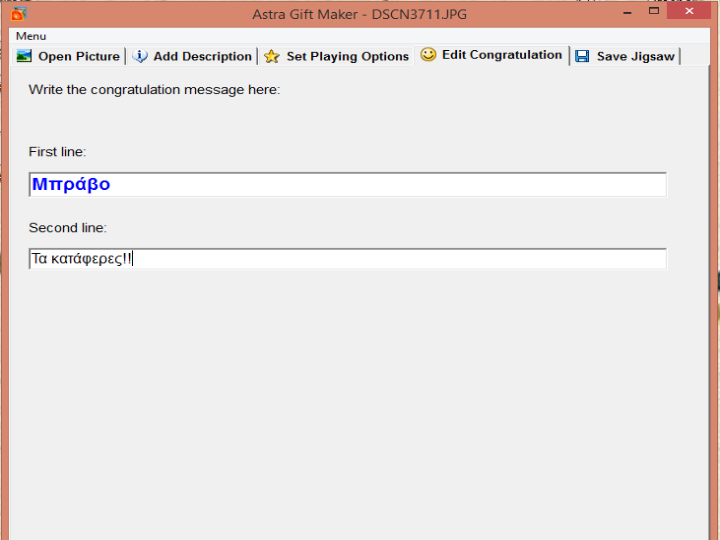Close the Astra Gift Maker window

pyautogui.click(x=689, y=11)
